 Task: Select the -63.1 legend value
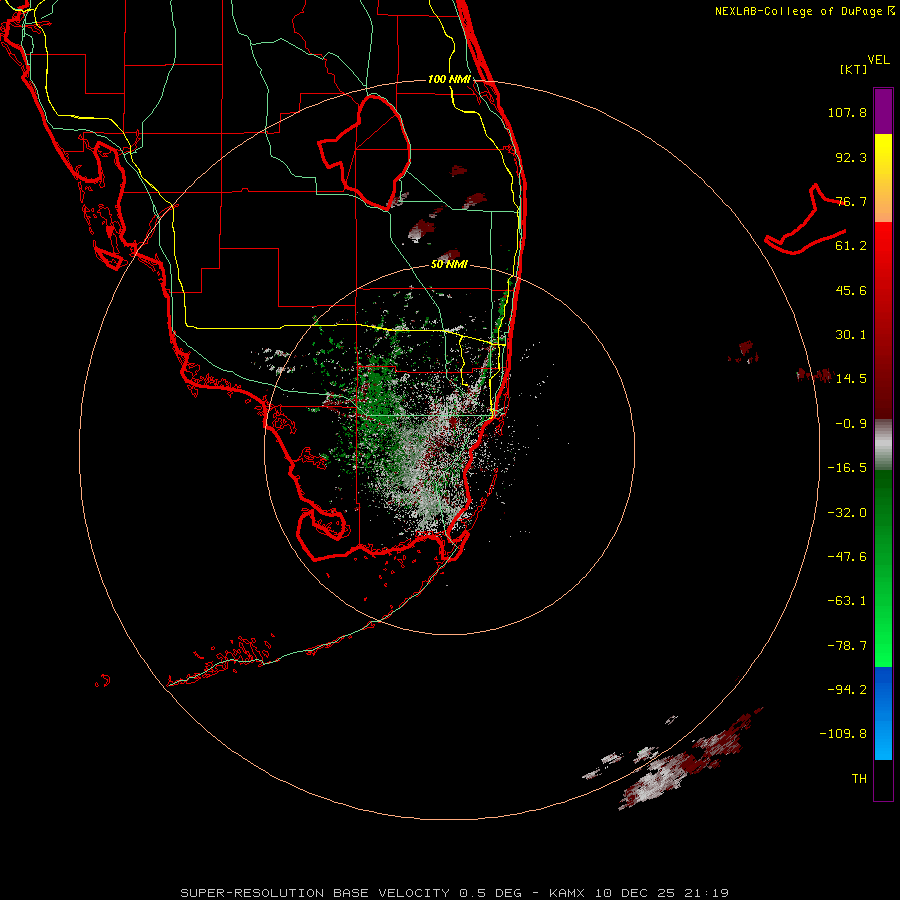(847, 601)
